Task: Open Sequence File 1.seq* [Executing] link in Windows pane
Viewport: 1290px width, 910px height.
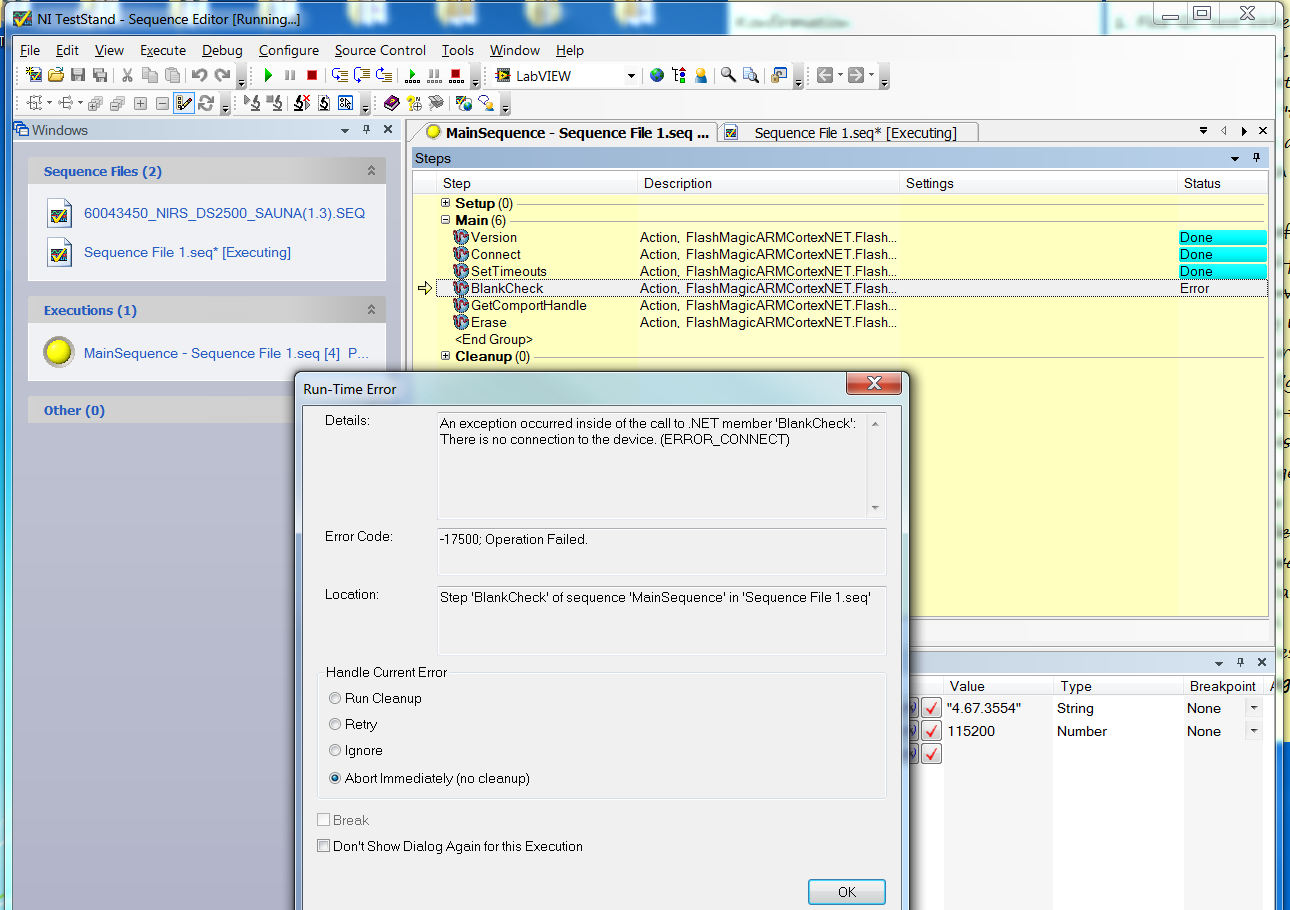Action: [x=187, y=252]
